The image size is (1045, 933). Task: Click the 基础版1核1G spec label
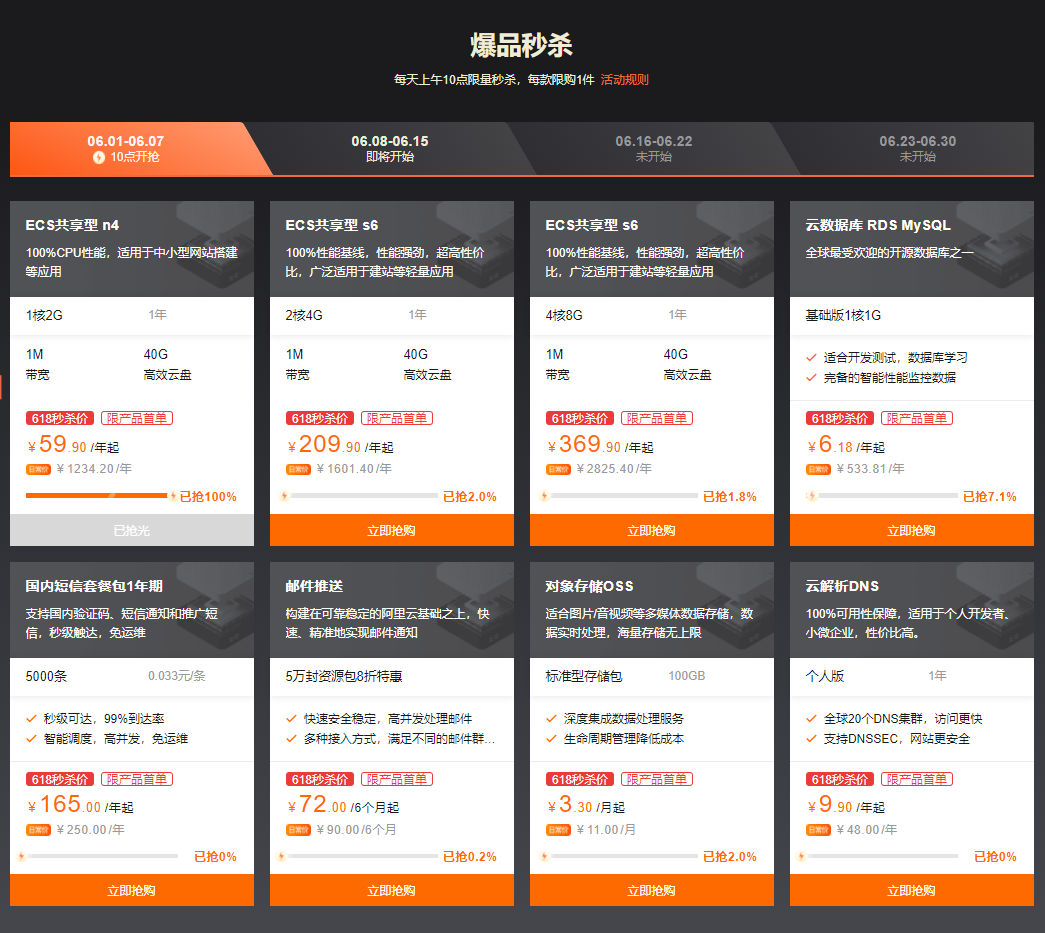[843, 315]
